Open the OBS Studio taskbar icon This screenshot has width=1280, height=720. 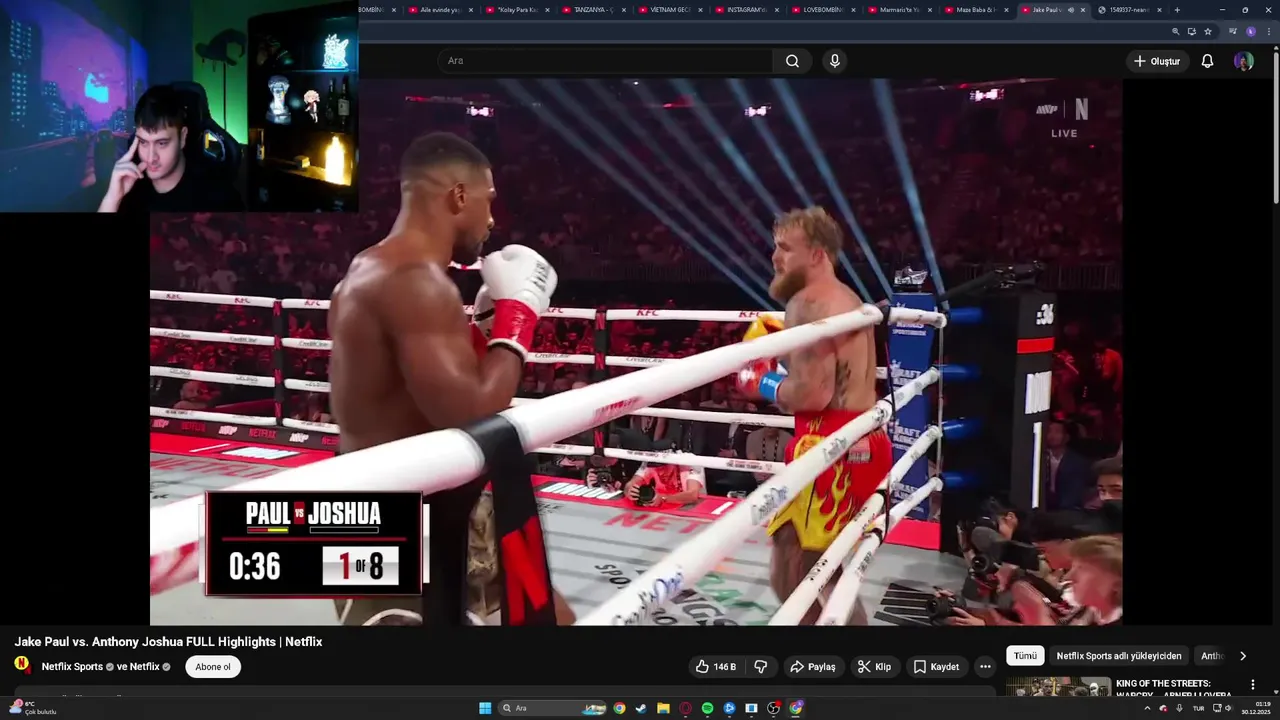point(773,708)
